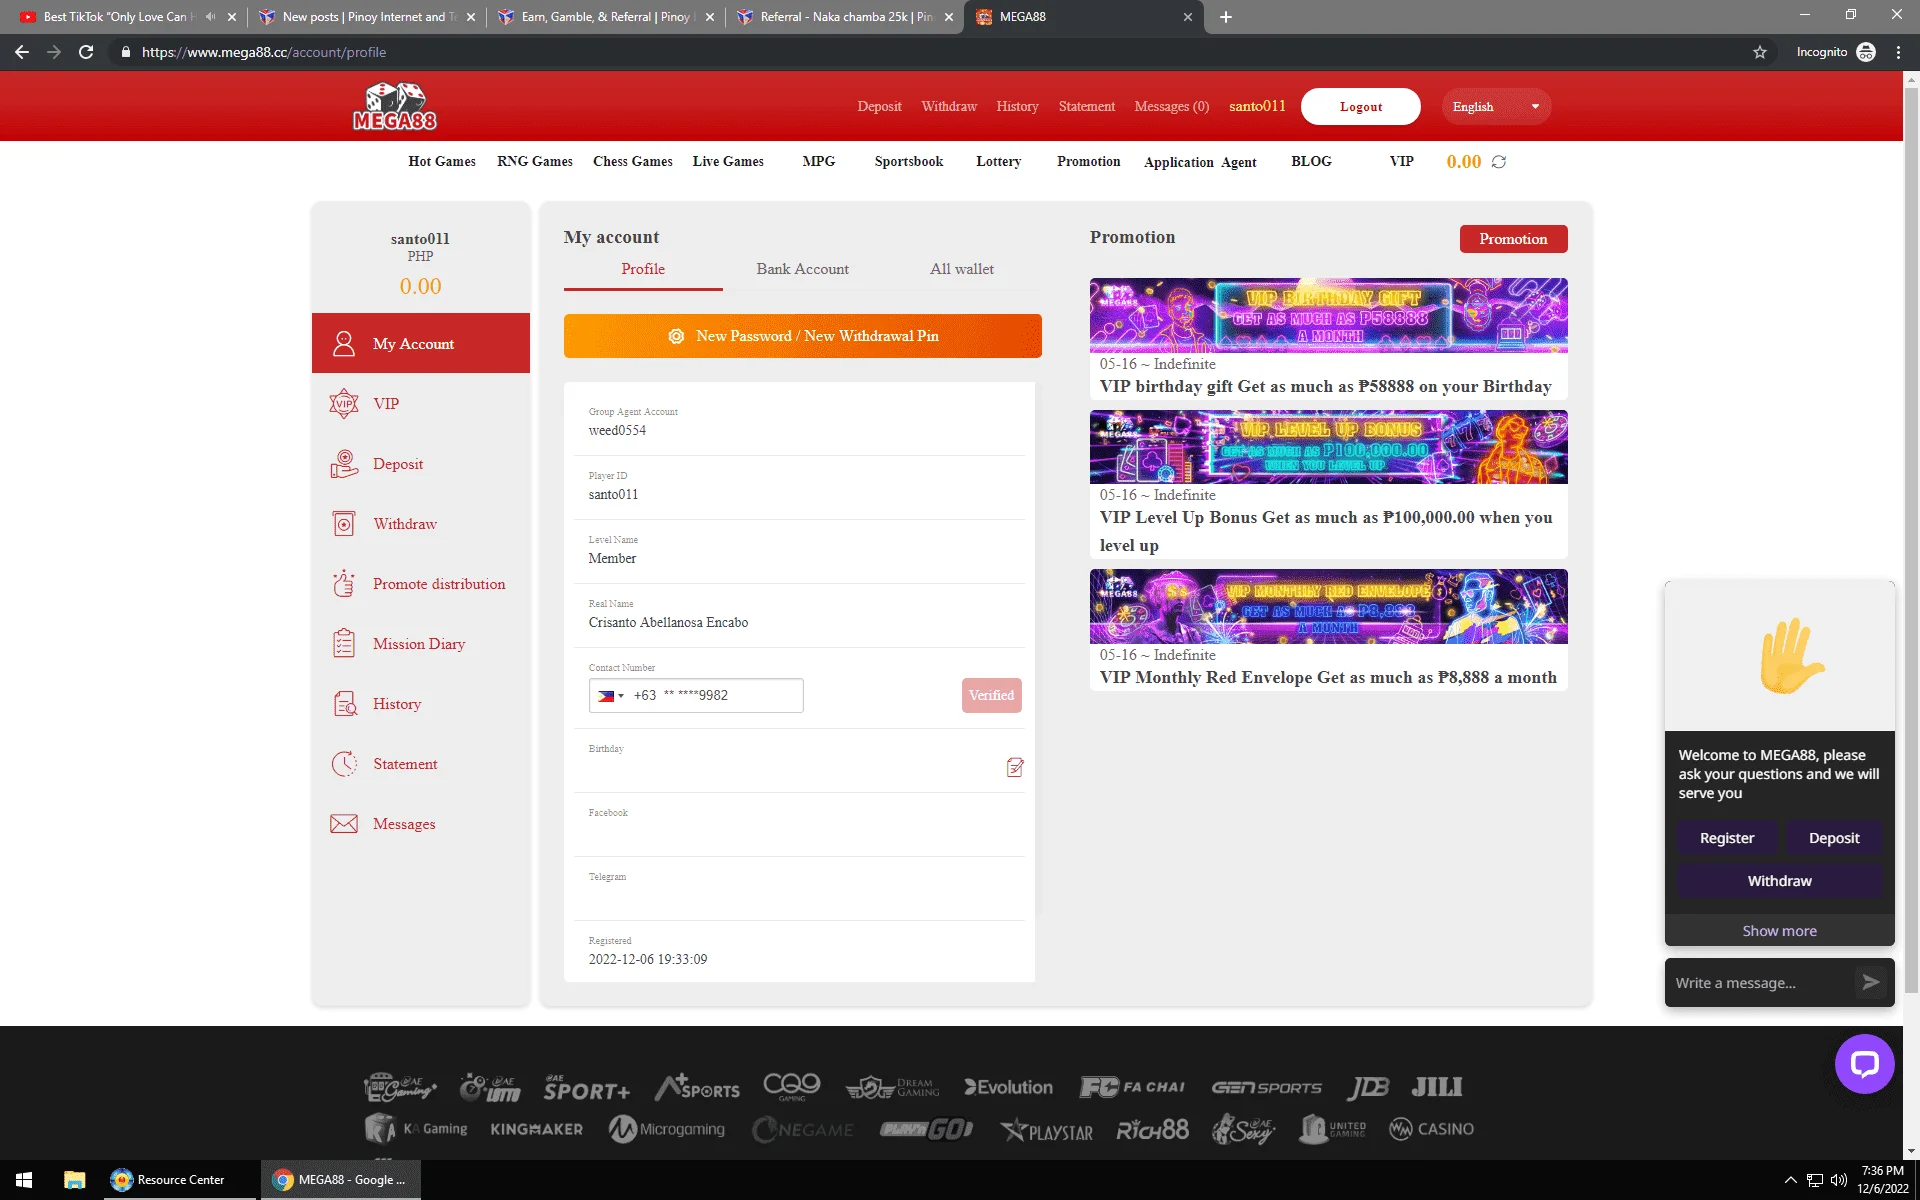Click the Statement clock icon
Viewport: 1920px width, 1200px height.
[344, 764]
